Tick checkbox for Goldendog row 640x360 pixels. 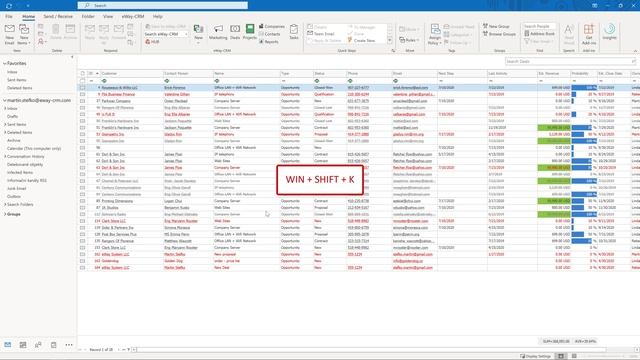pyautogui.click(x=82, y=261)
